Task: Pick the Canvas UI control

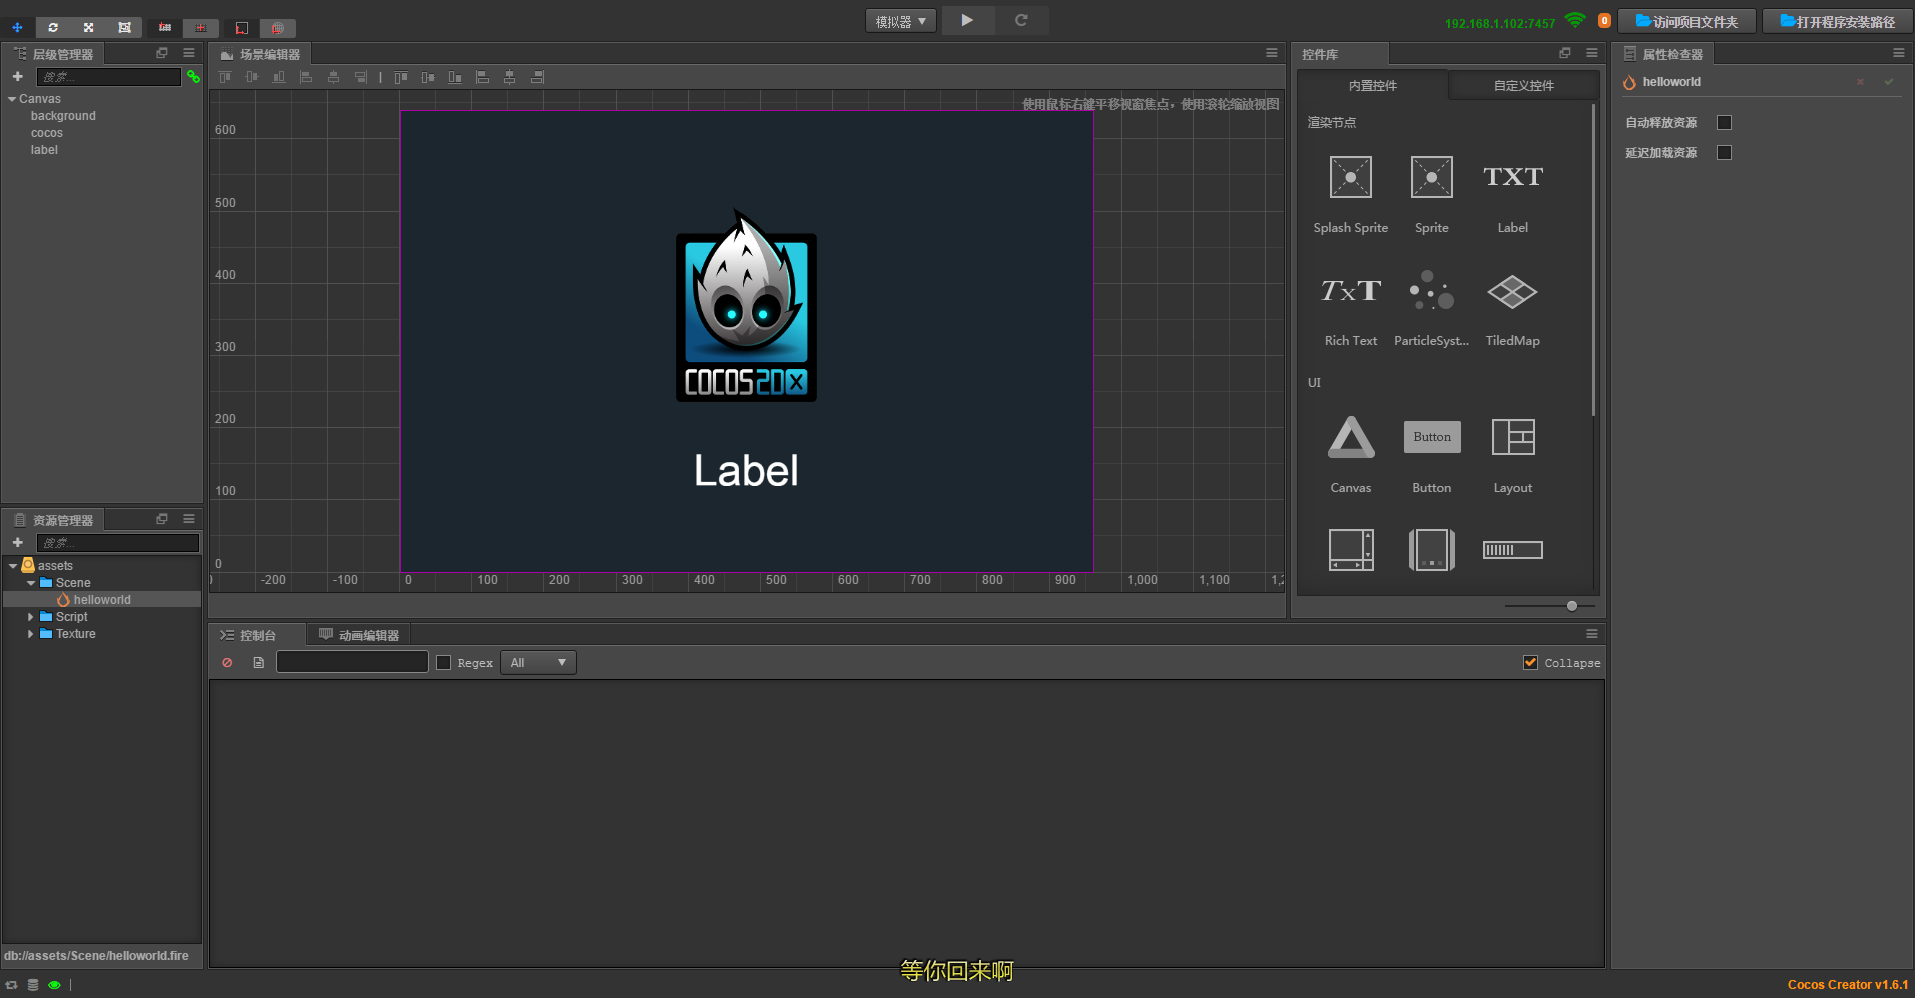Action: (x=1351, y=454)
